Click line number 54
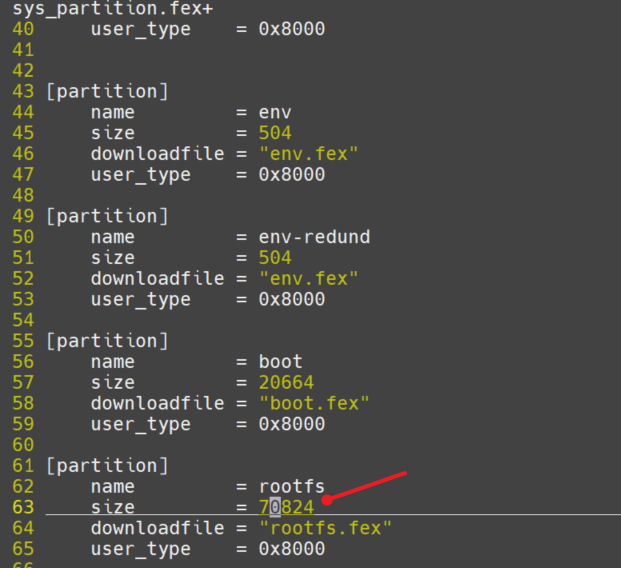Viewport: 621px width, 568px height. click(23, 320)
